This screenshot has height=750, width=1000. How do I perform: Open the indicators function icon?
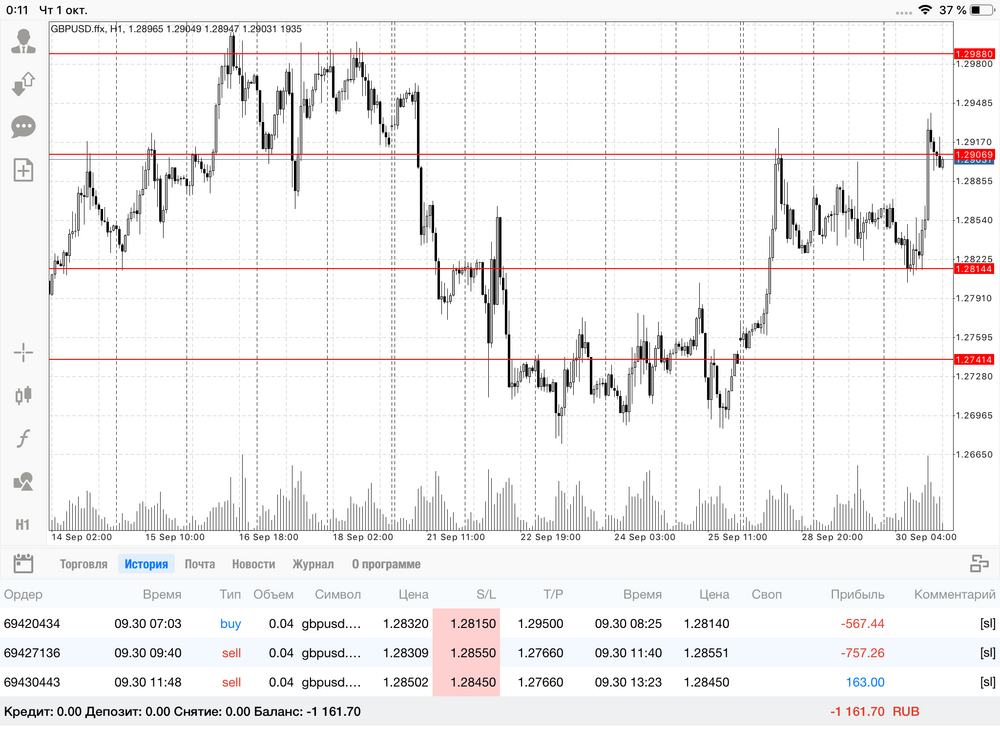tap(24, 438)
